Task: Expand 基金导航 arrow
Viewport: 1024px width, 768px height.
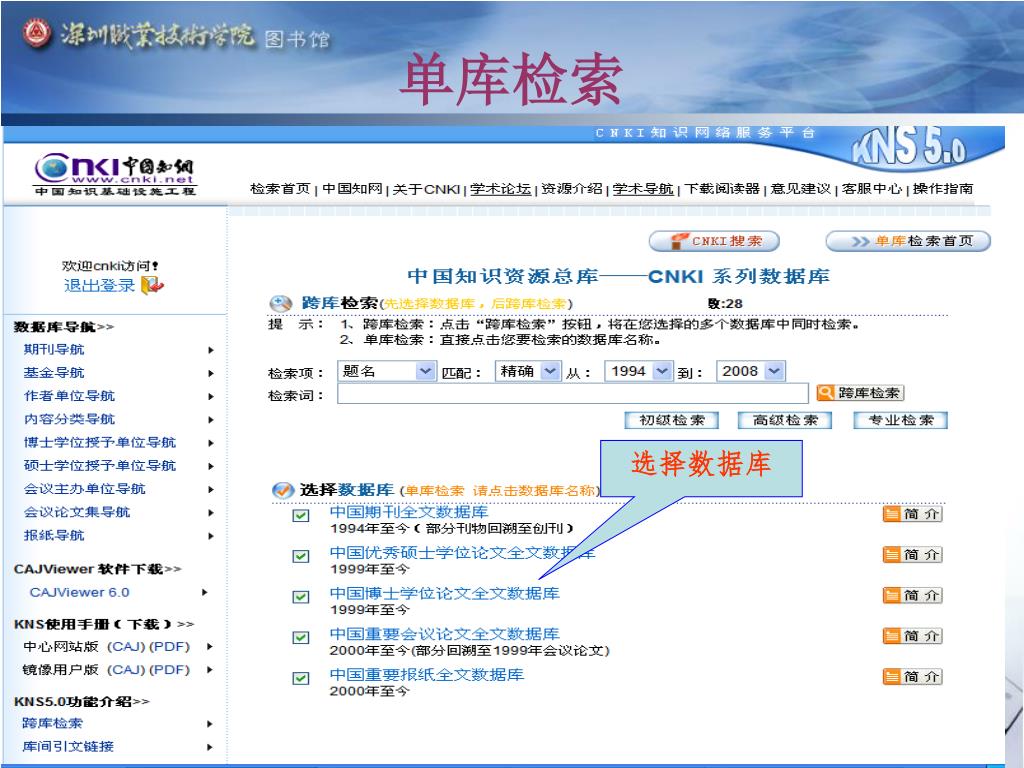Action: pos(211,374)
